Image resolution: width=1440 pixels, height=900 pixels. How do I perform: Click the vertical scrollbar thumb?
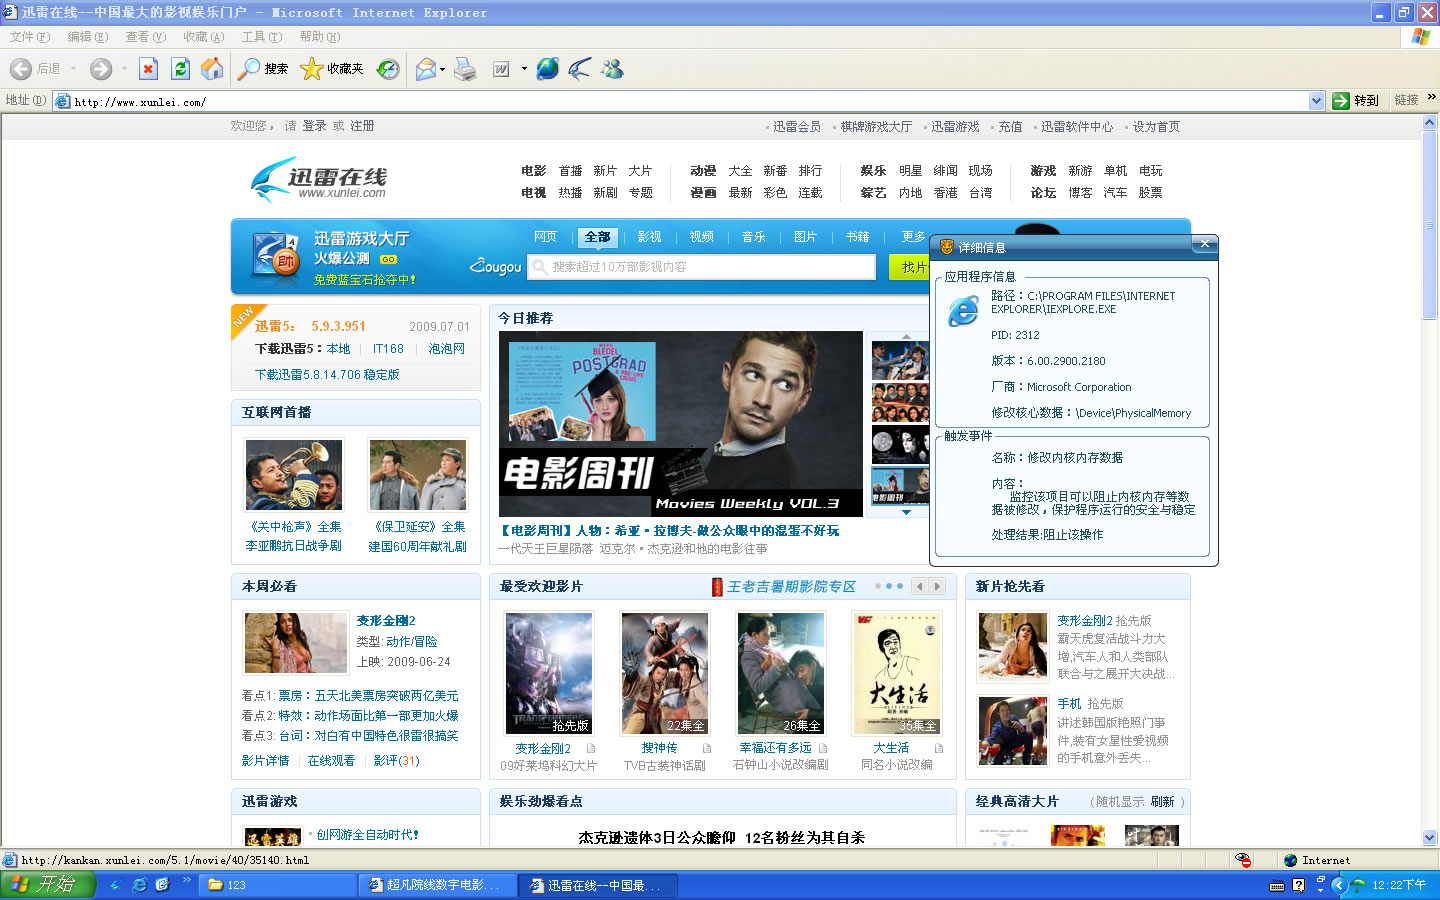coord(1430,226)
